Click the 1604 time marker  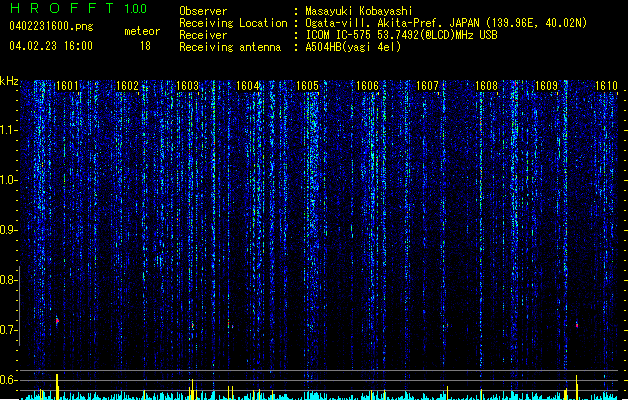(x=248, y=86)
